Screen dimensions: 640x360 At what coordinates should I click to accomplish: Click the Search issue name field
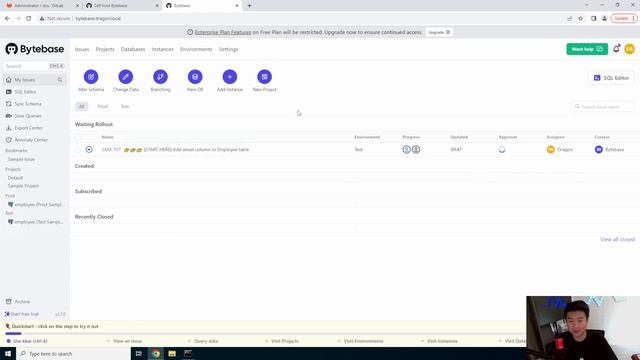603,107
